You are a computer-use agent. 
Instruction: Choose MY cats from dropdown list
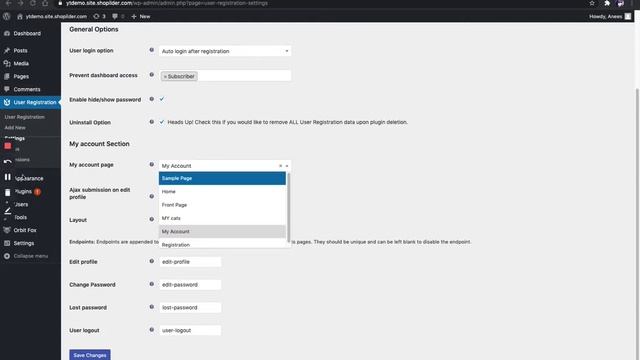[x=222, y=218]
